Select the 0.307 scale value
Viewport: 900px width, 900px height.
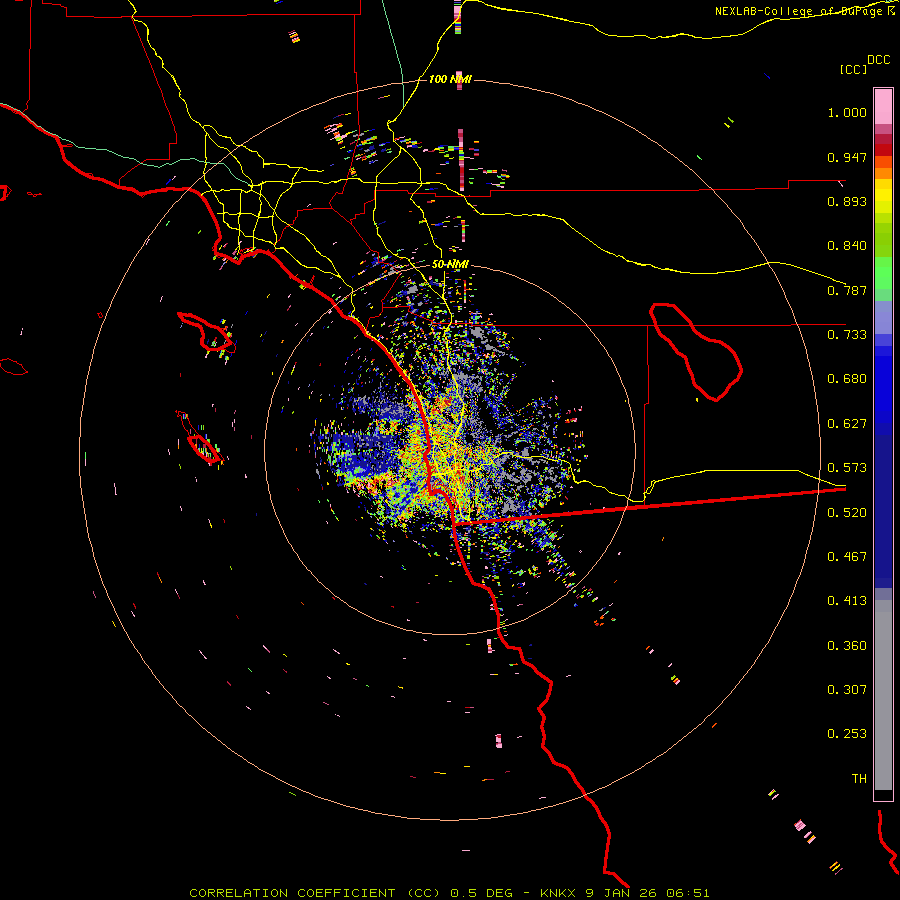[847, 690]
